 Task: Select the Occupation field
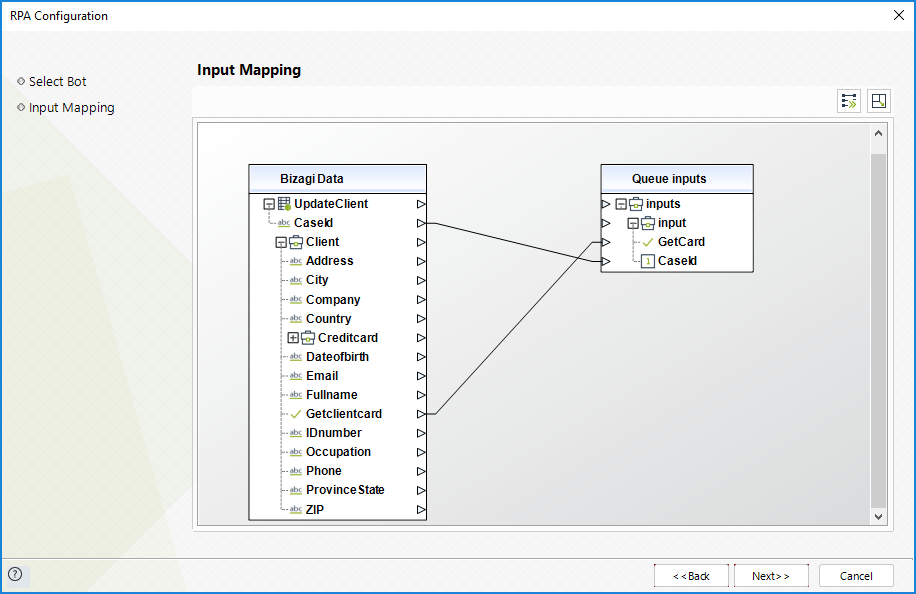click(x=338, y=451)
